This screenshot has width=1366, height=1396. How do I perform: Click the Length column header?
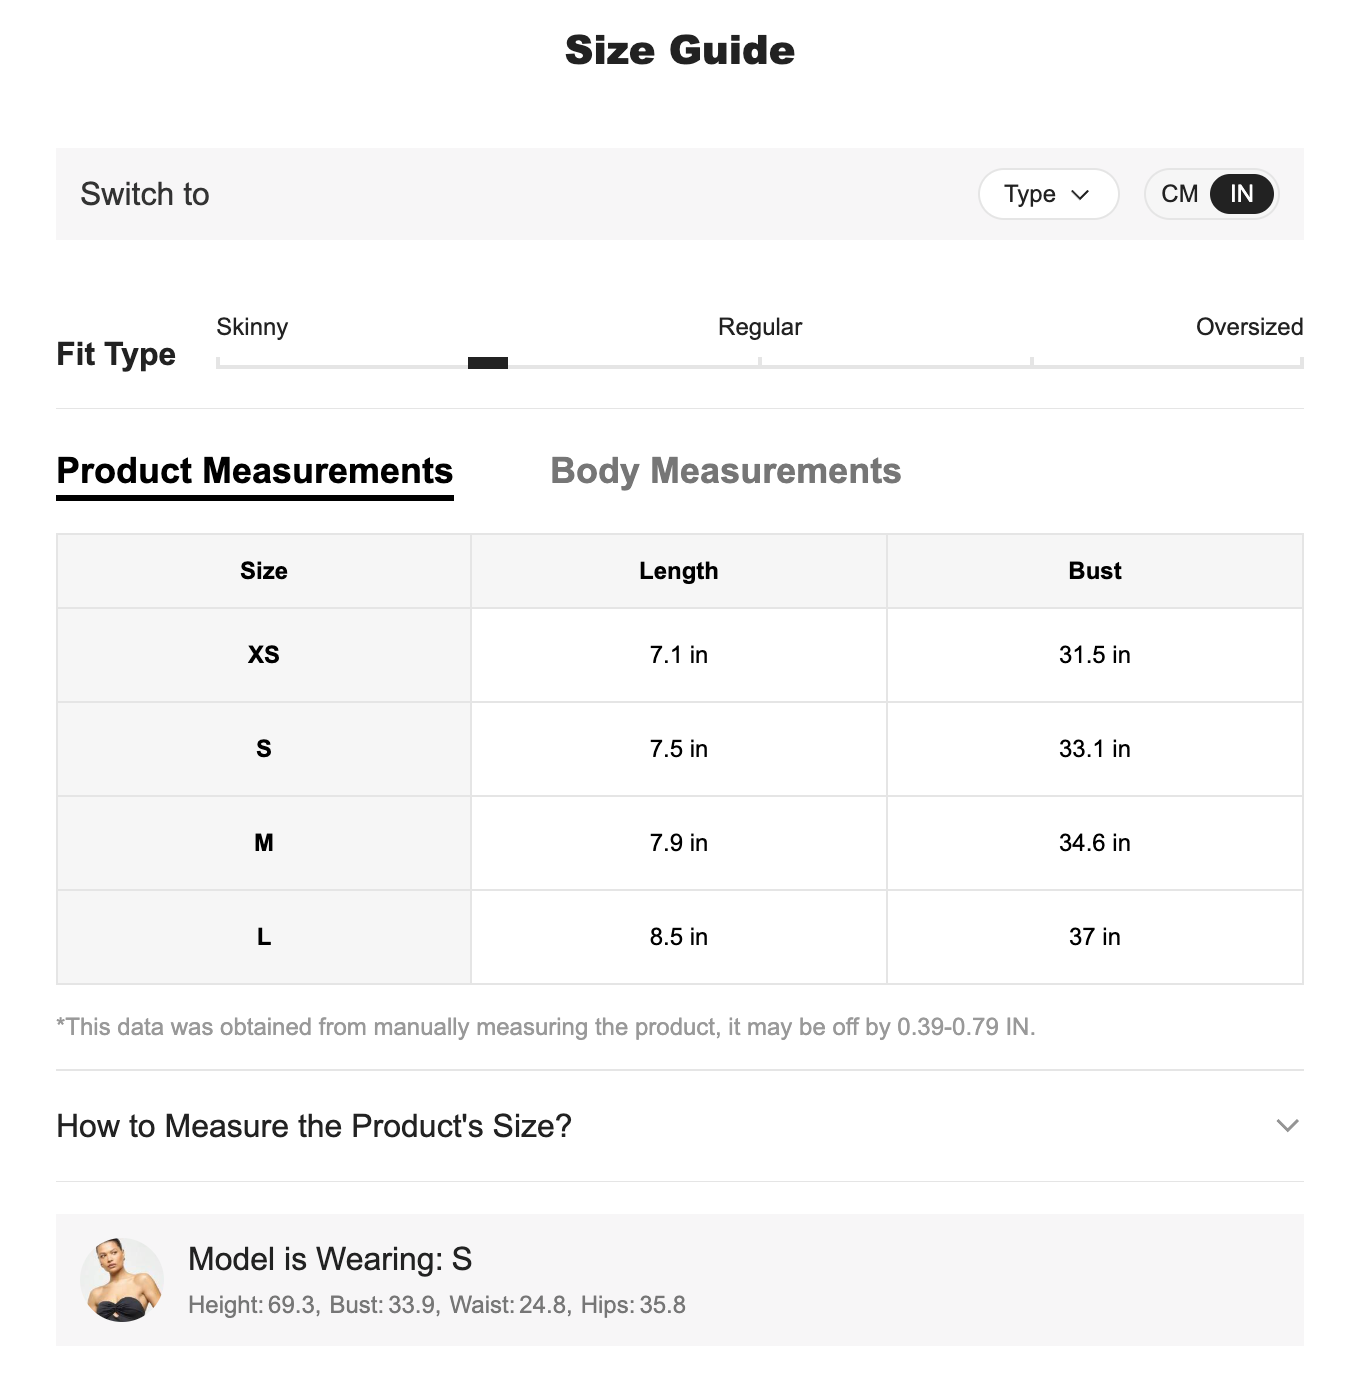(679, 571)
